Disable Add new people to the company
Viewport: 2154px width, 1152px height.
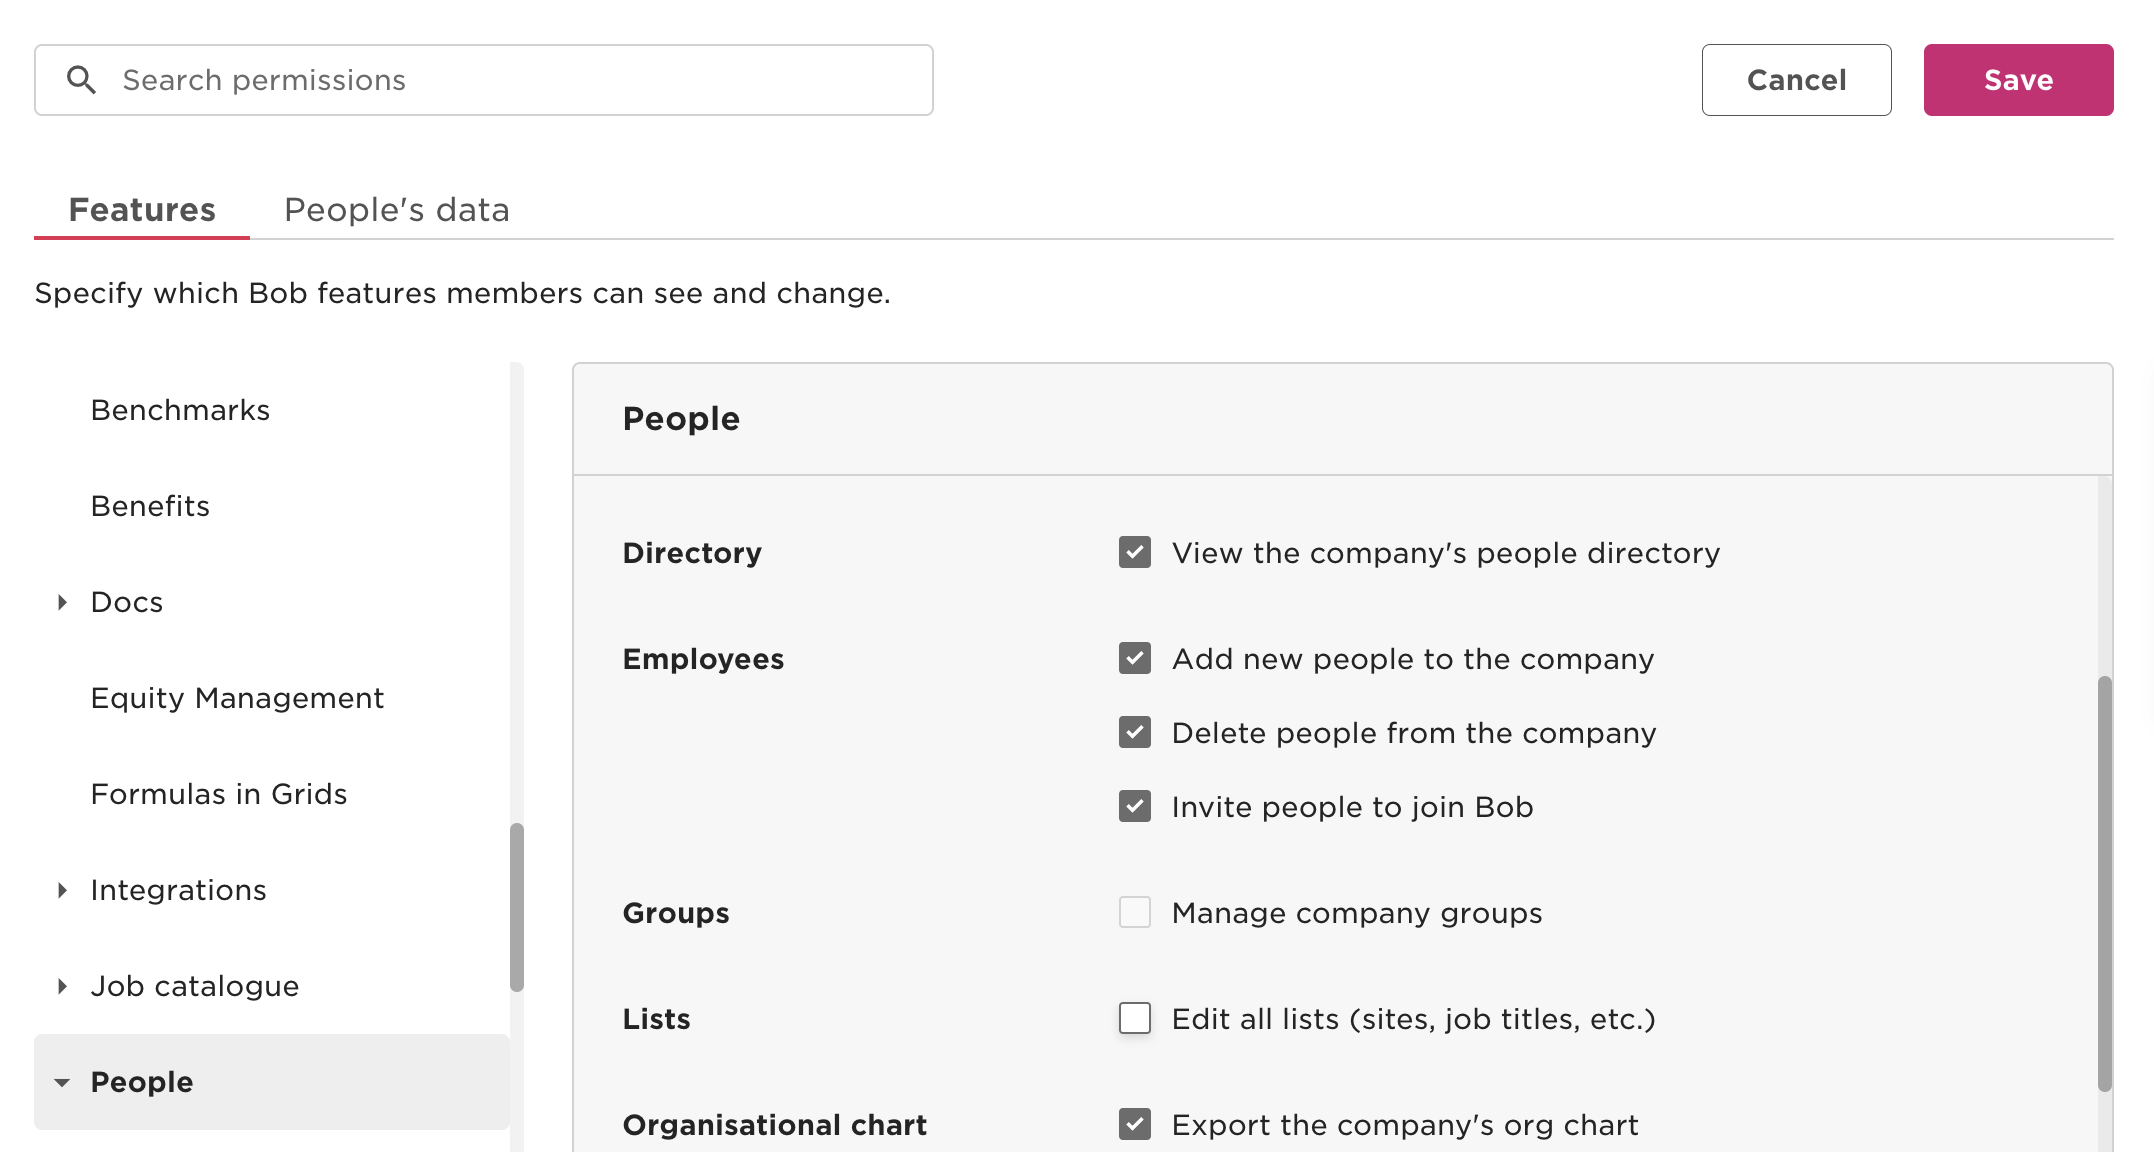1135,658
